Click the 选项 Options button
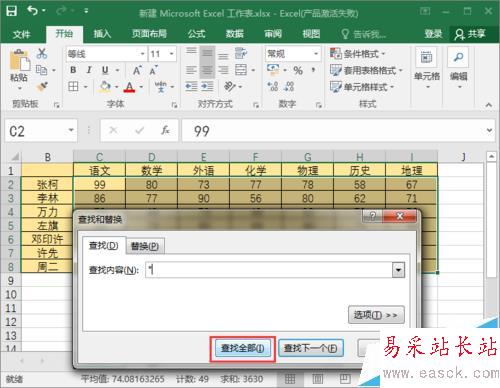This screenshot has height=388, width=500. (376, 315)
